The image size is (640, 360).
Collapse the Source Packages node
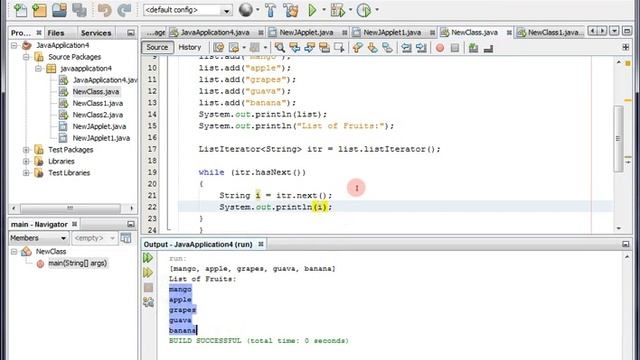click(26, 57)
